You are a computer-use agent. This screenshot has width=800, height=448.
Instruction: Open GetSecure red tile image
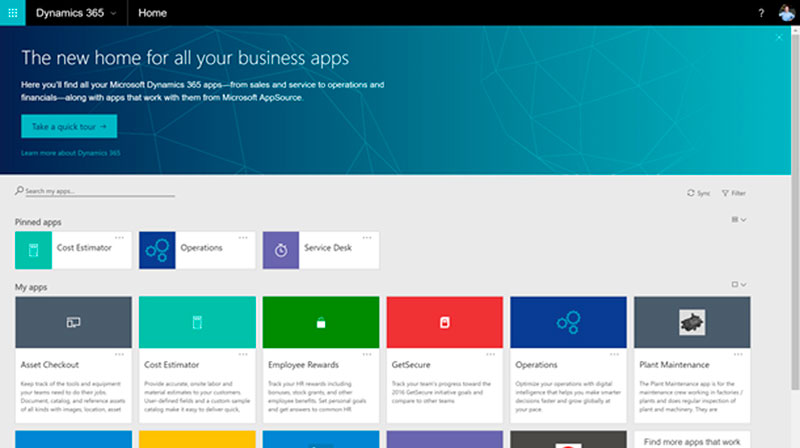[x=444, y=322]
